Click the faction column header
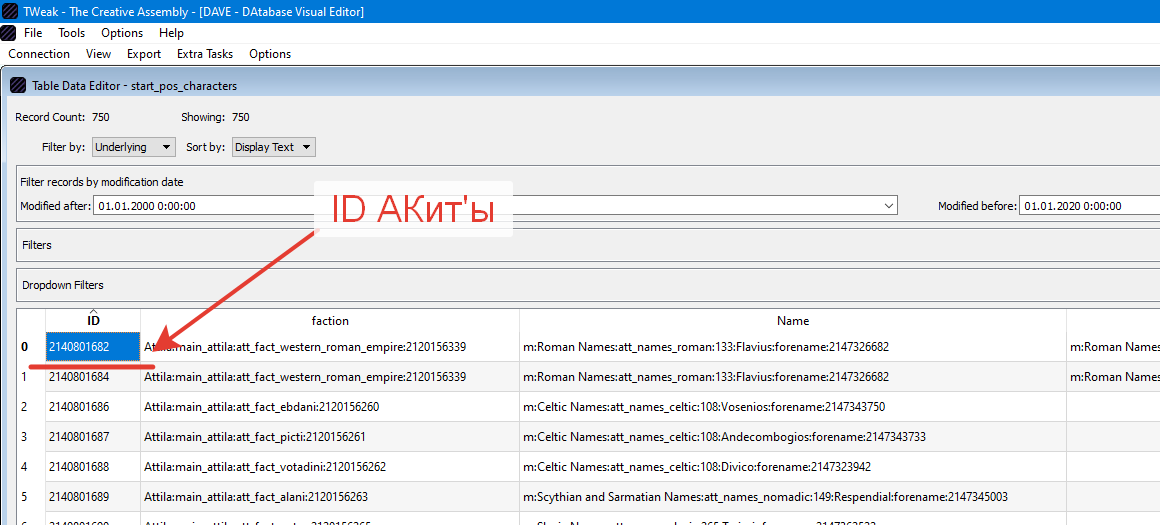Image resolution: width=1160 pixels, height=525 pixels. tap(330, 321)
